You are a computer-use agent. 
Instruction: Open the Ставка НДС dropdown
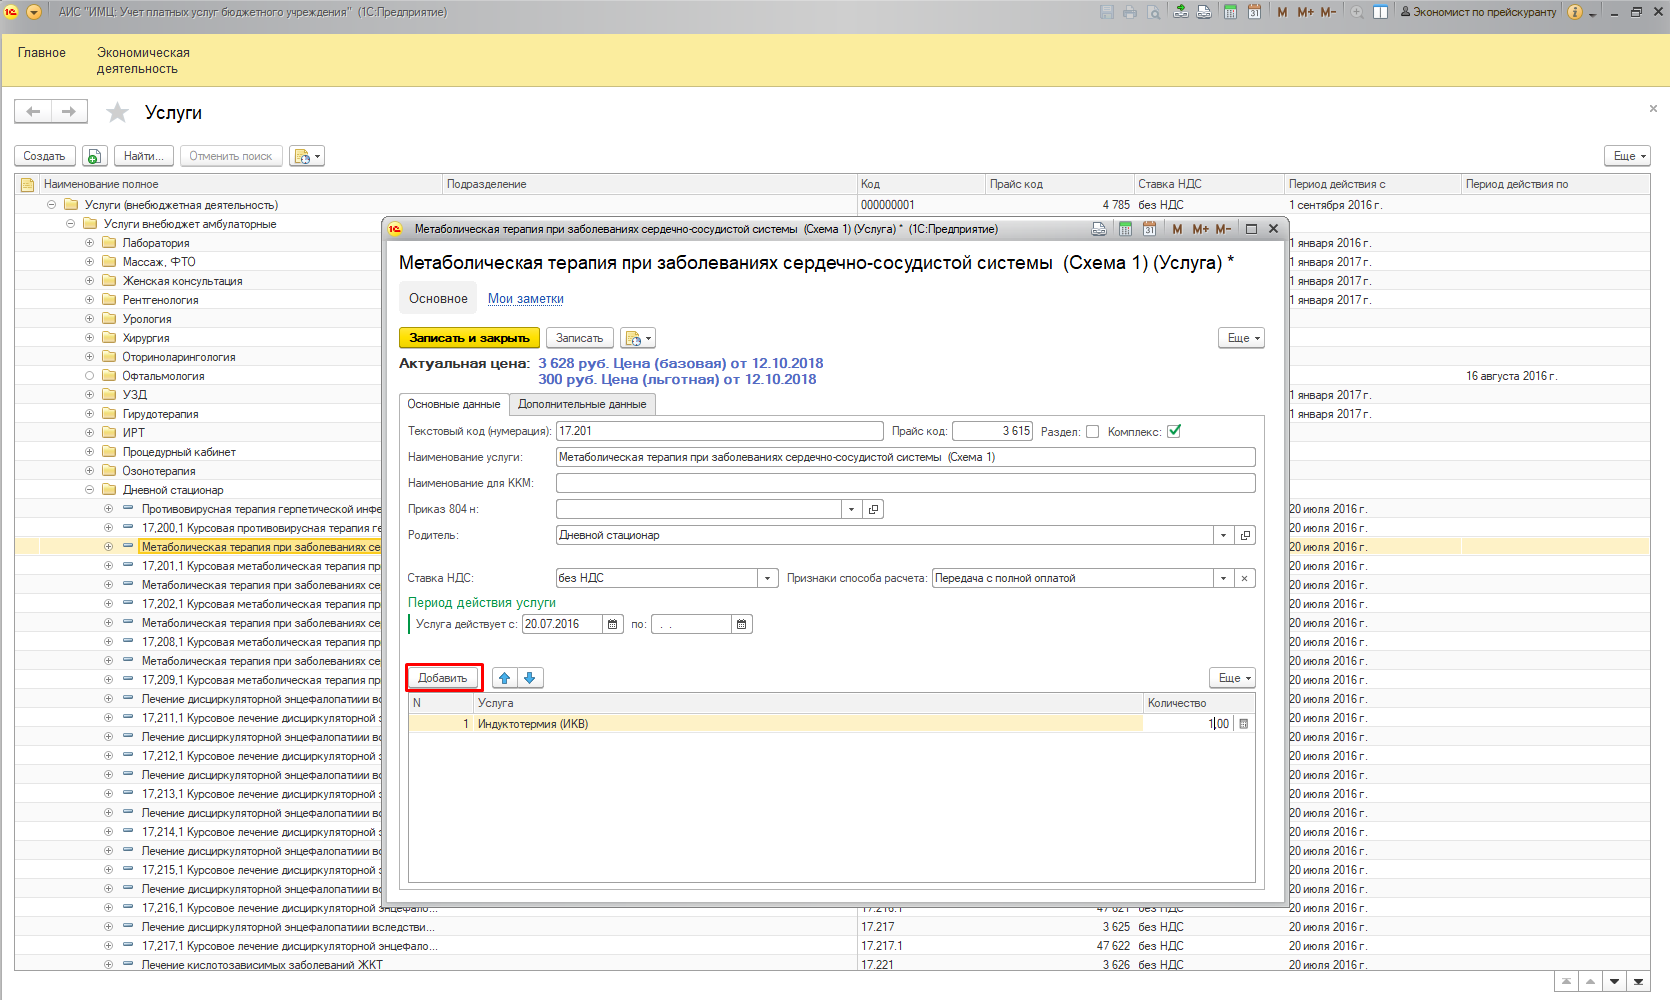point(767,578)
